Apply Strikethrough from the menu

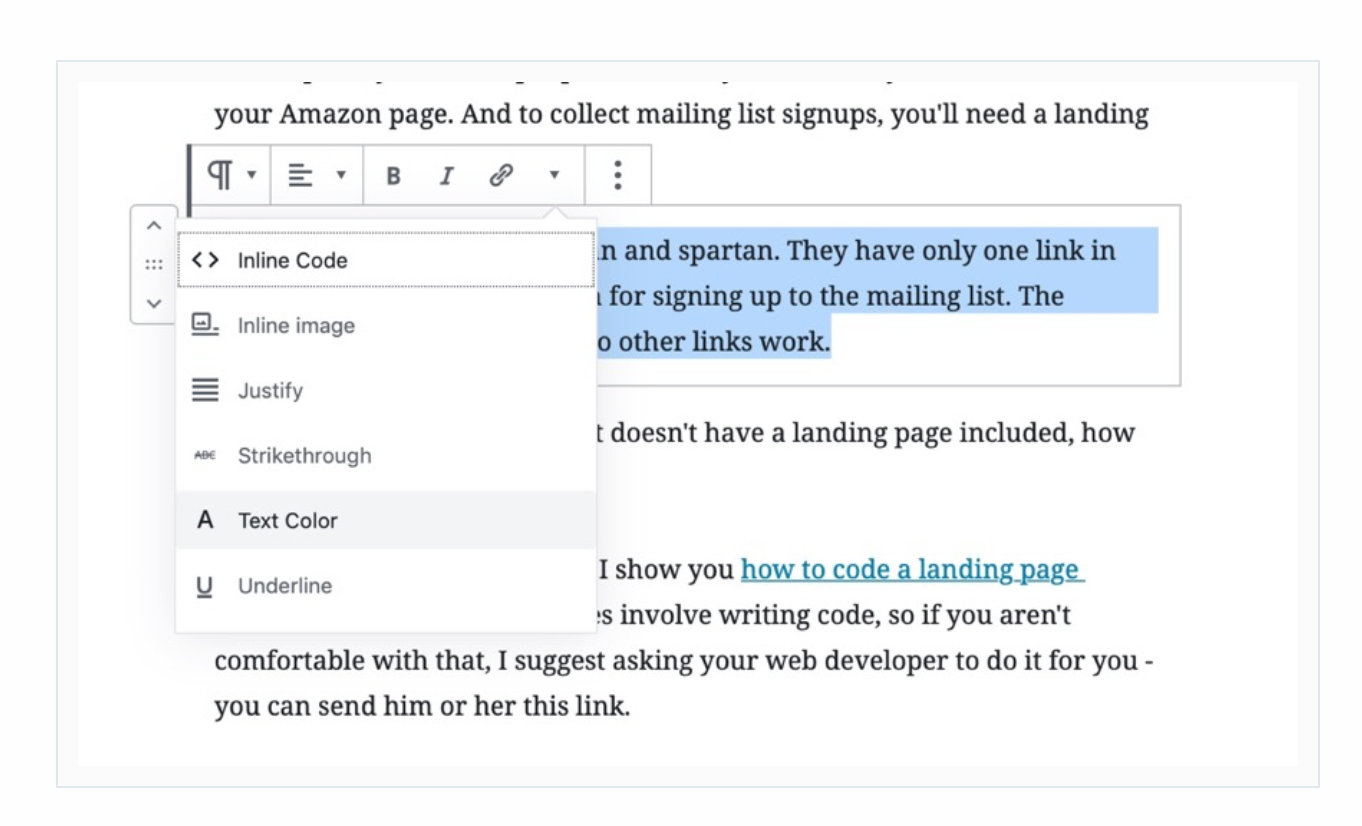pos(386,456)
